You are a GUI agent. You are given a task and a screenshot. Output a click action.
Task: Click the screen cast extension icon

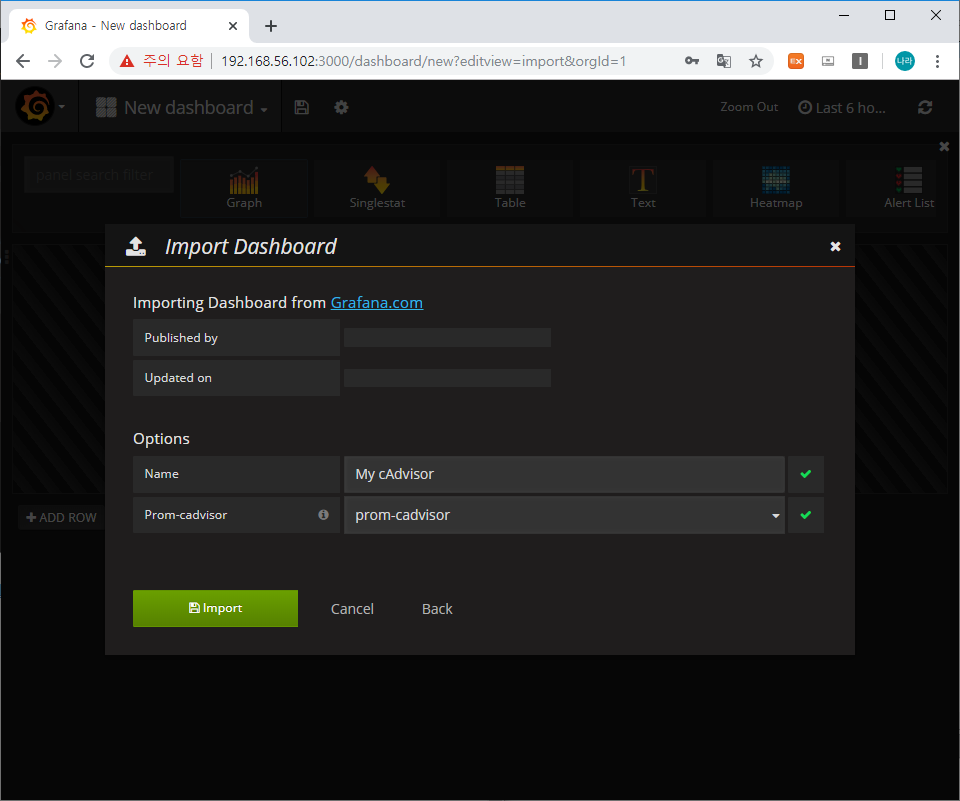tap(828, 61)
